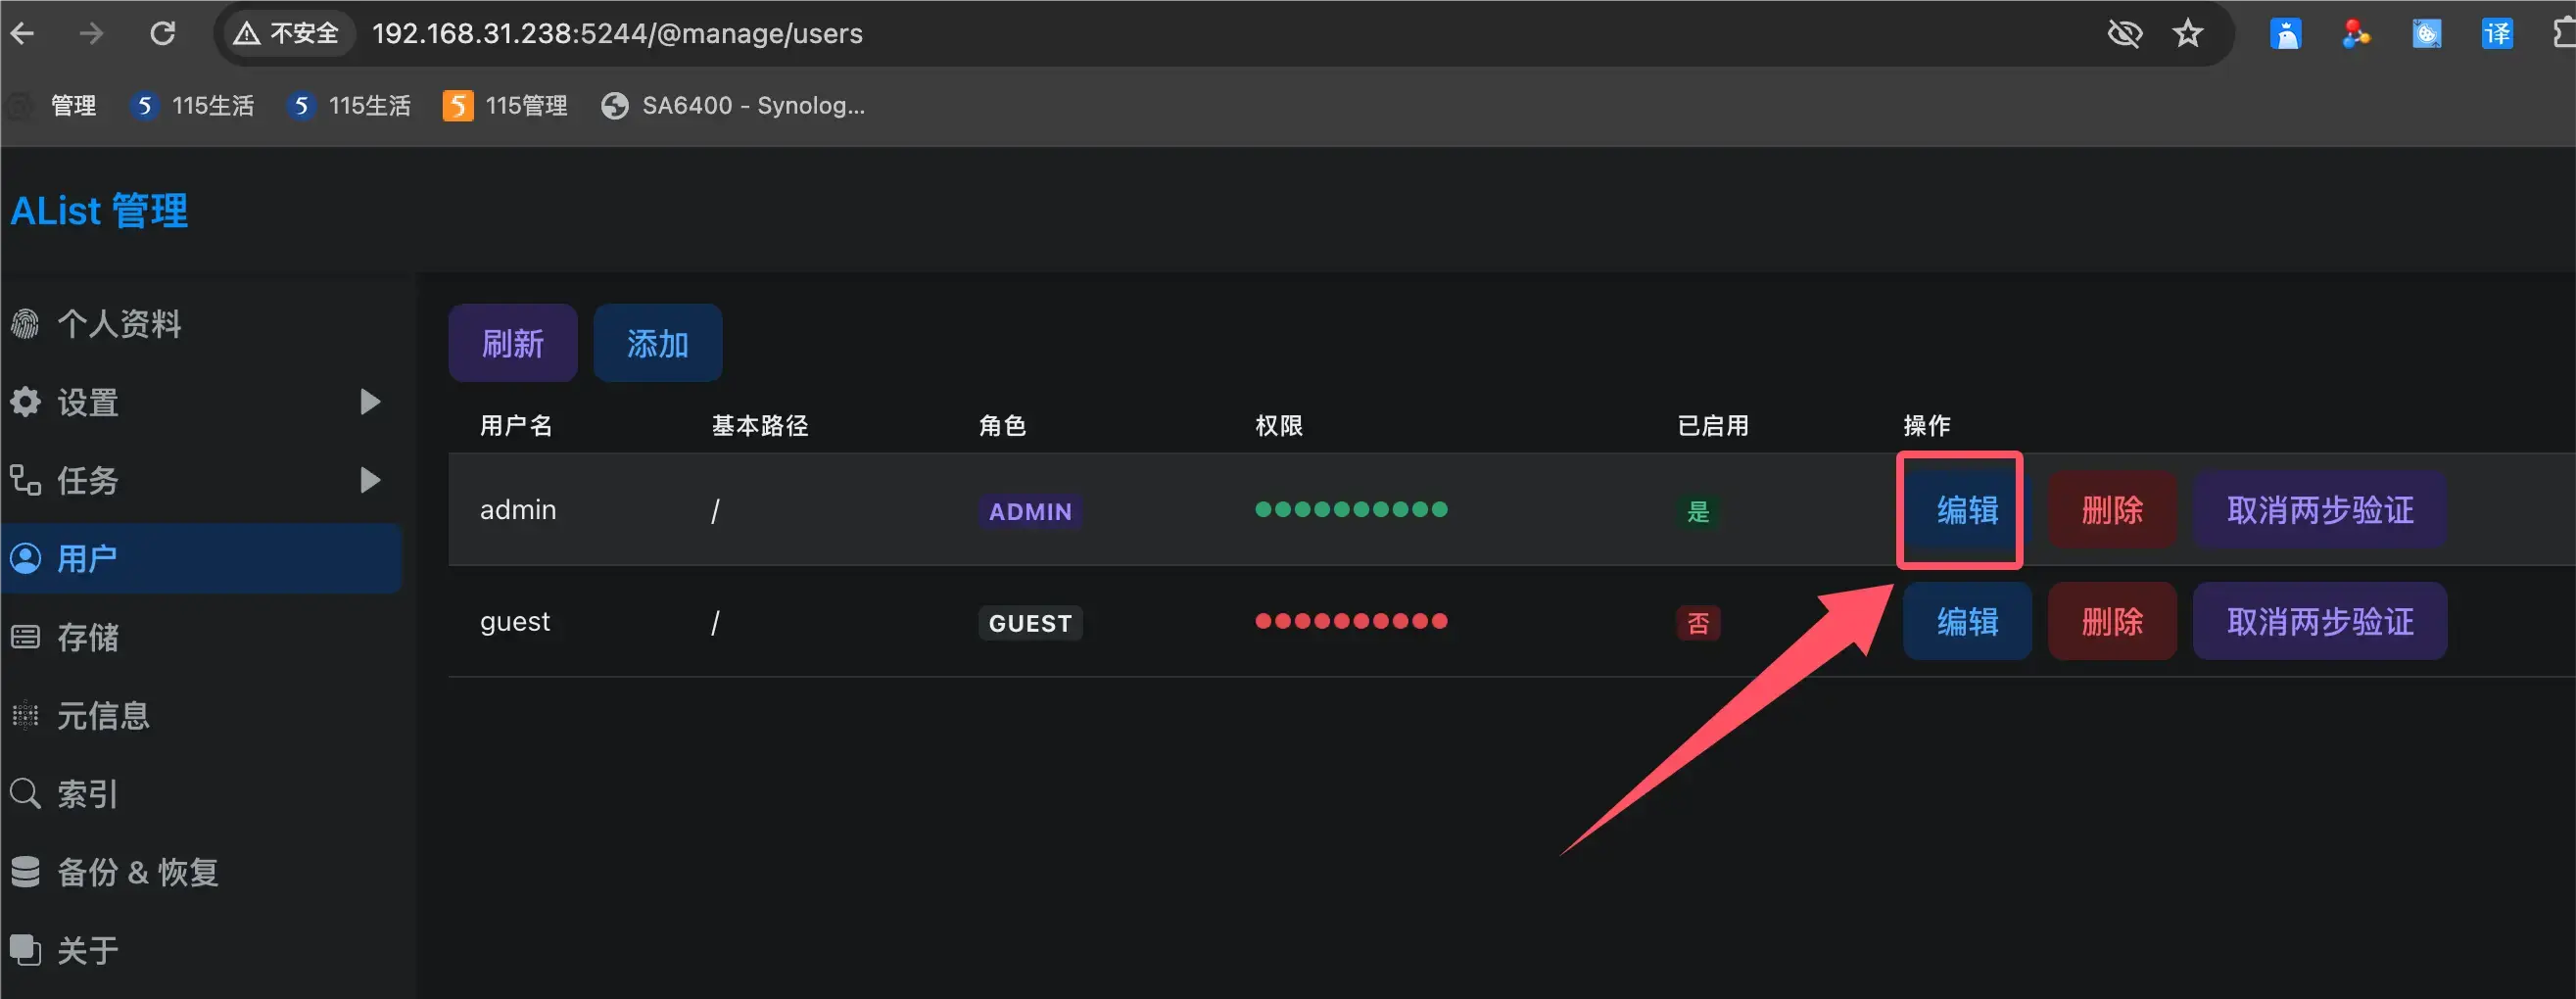
Task: Click the magnifier icon beside 索引
Action: pyautogui.click(x=25, y=794)
